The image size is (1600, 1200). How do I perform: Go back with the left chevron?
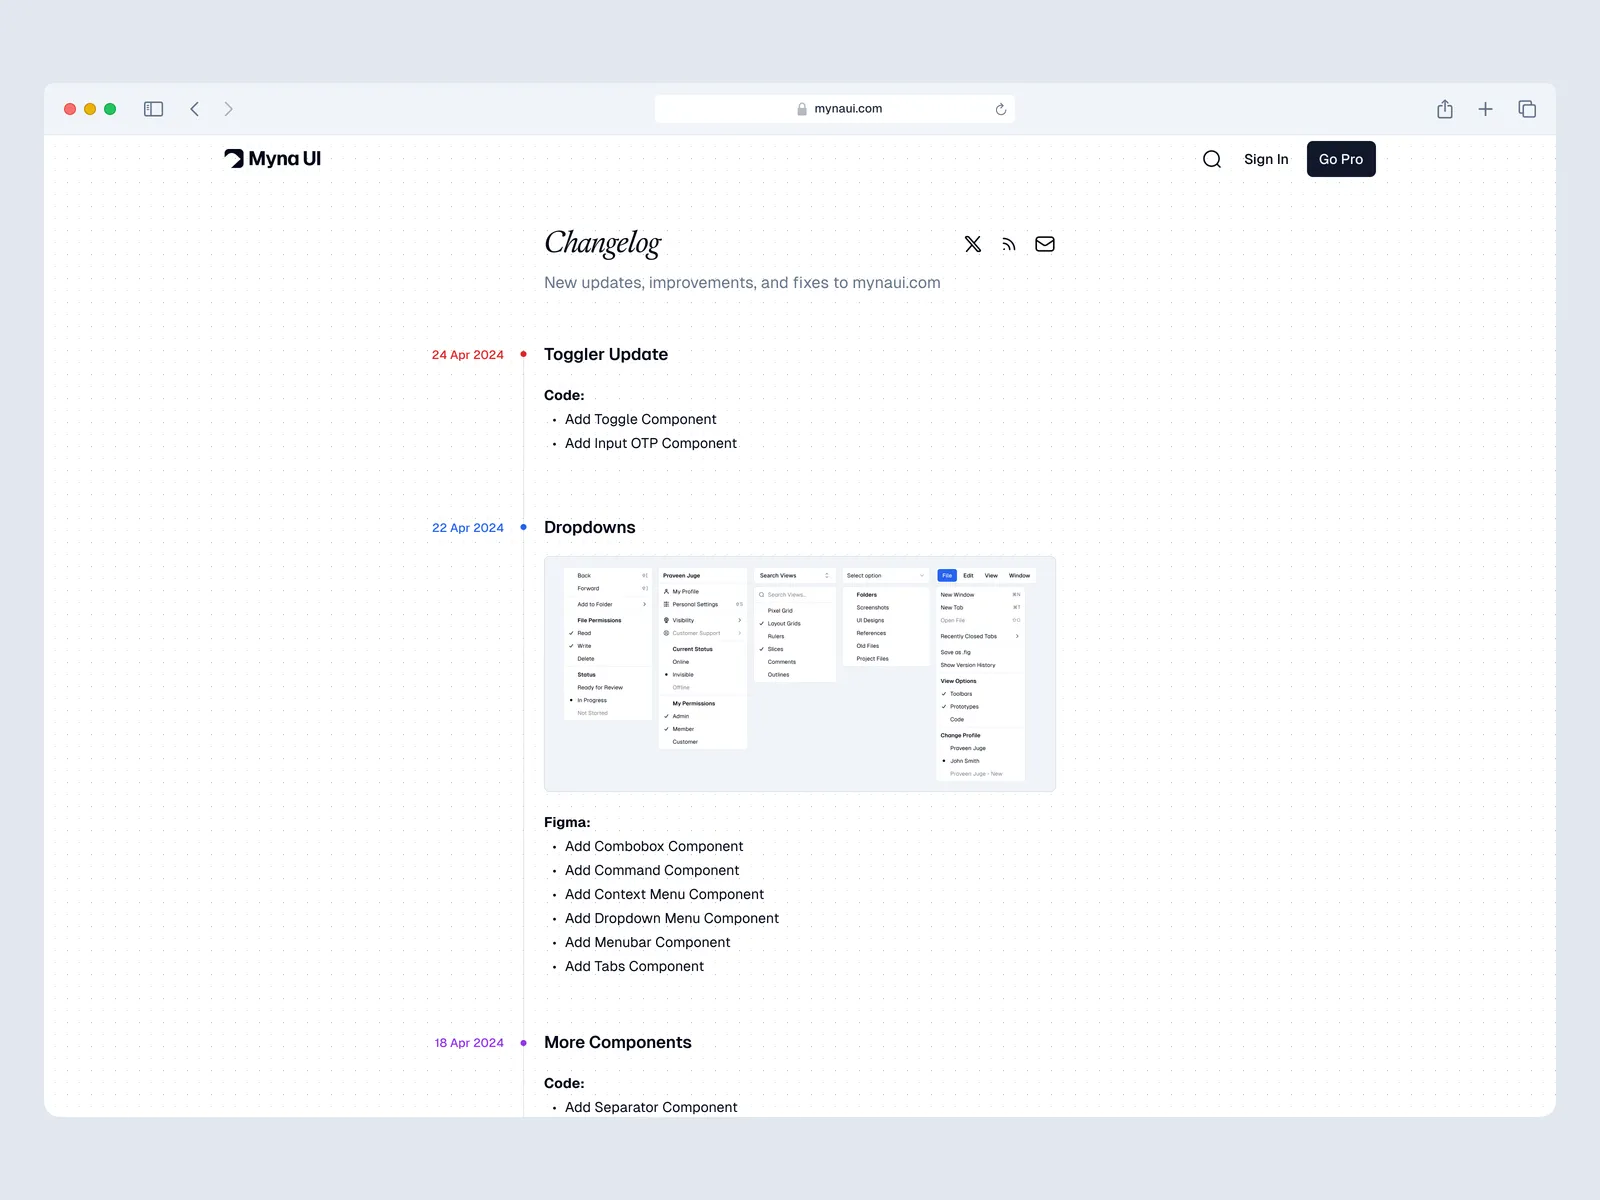195,109
